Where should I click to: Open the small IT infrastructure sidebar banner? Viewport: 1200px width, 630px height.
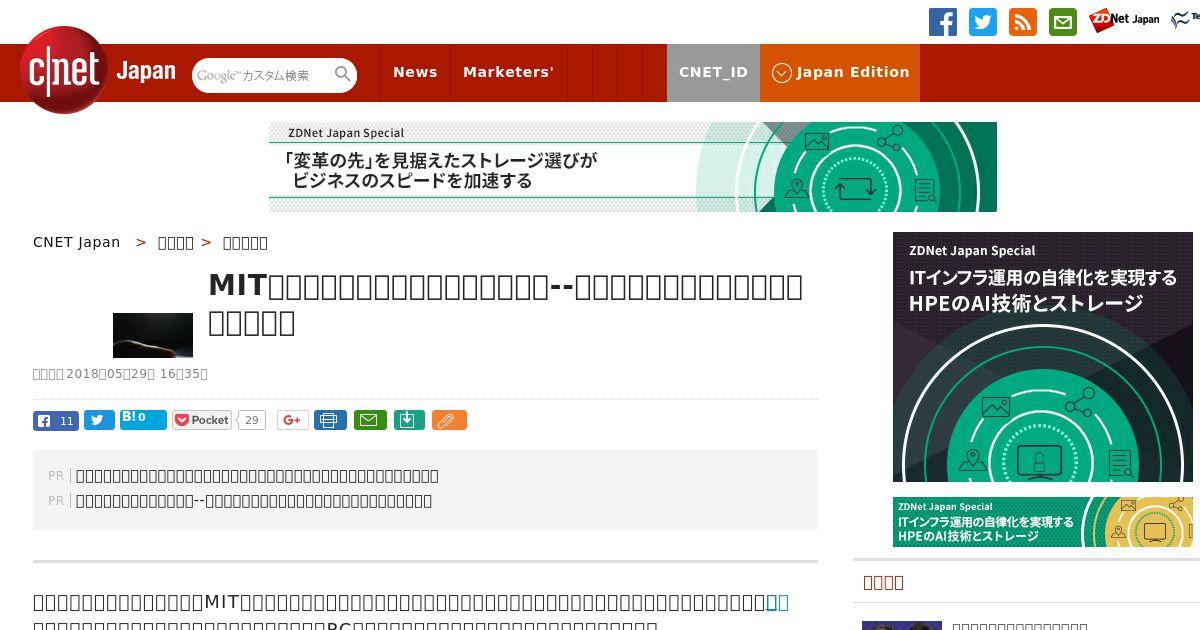tap(1043, 522)
